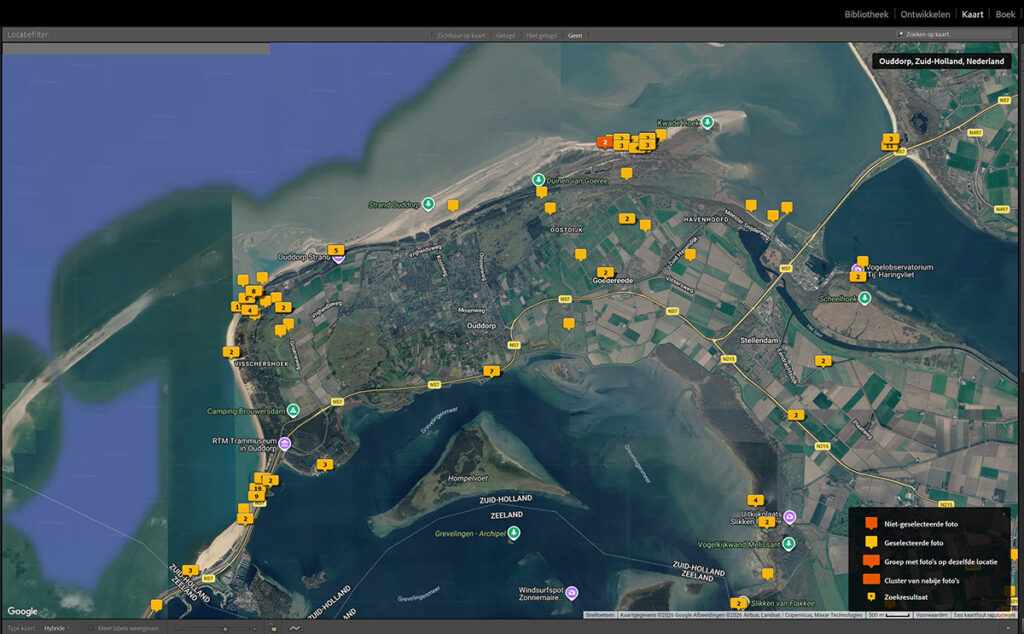This screenshot has width=1024, height=634.
Task: Open the GPS tracklog icon in bottom toolbar
Action: click(x=295, y=628)
